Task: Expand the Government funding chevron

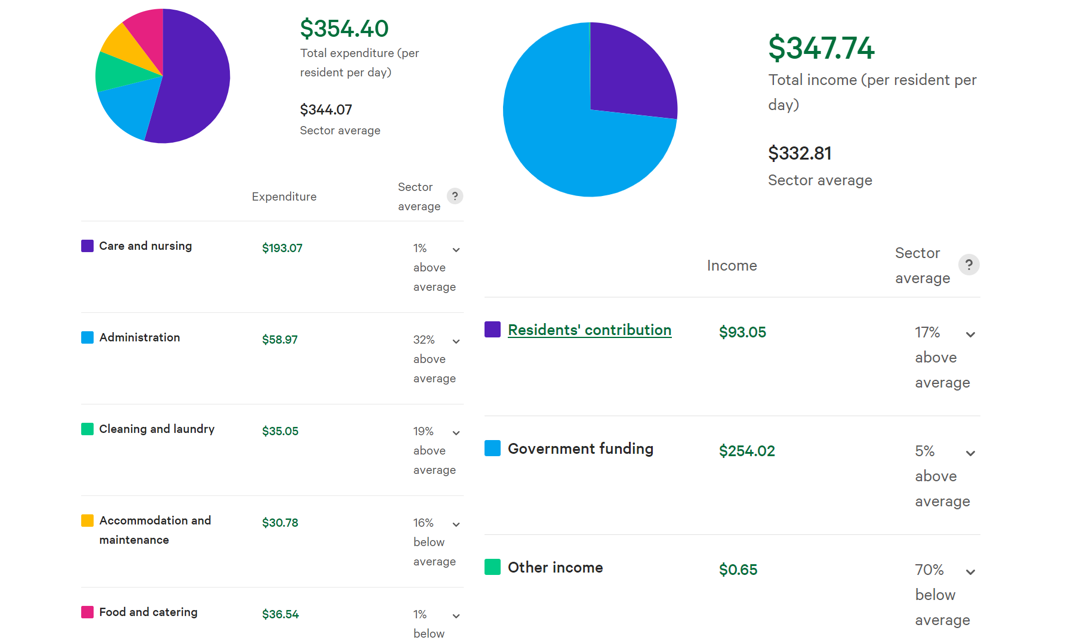Action: (x=970, y=454)
